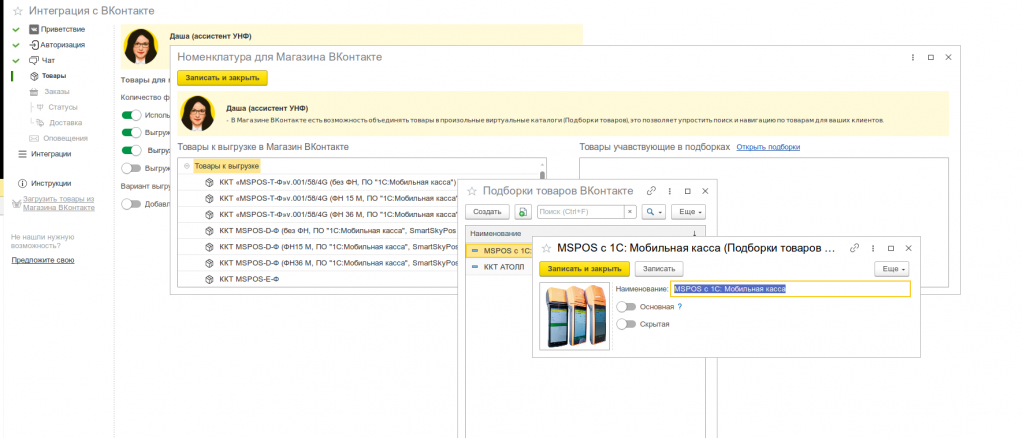This screenshot has width=1023, height=438.
Task: Follow the Предложите свою link
Action: point(43,260)
